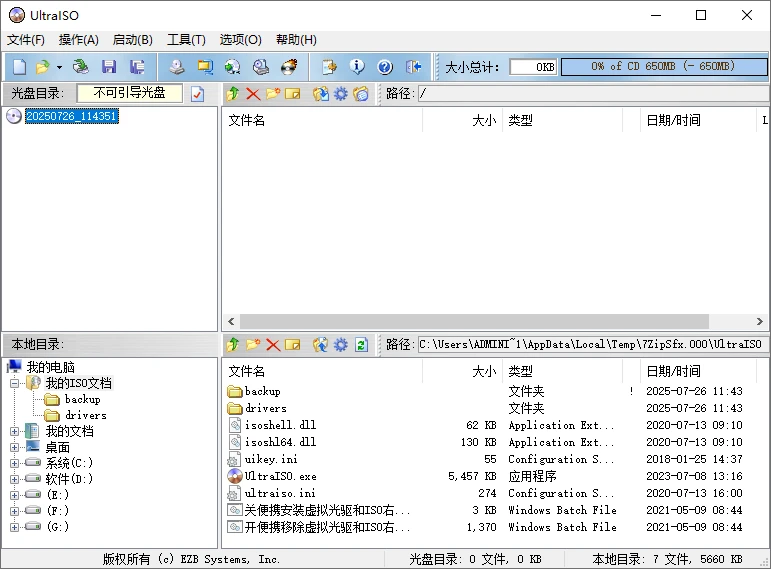The image size is (771, 569).
Task: Select the drivers folder in local tree
Action: click(86, 416)
